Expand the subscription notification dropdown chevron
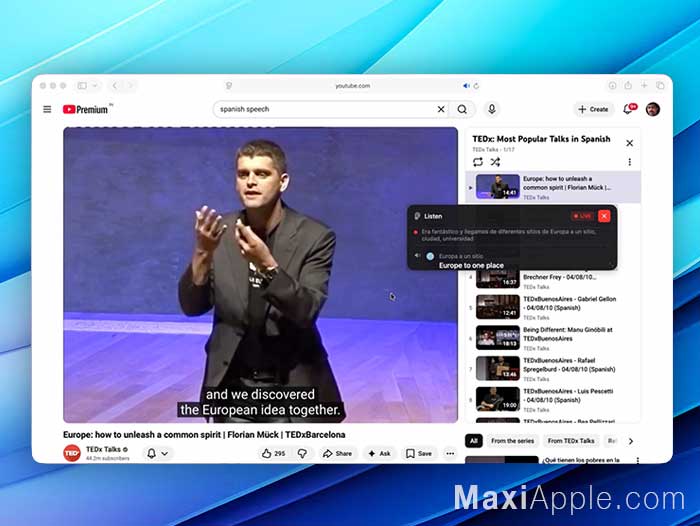Image resolution: width=700 pixels, height=526 pixels. coord(165,454)
